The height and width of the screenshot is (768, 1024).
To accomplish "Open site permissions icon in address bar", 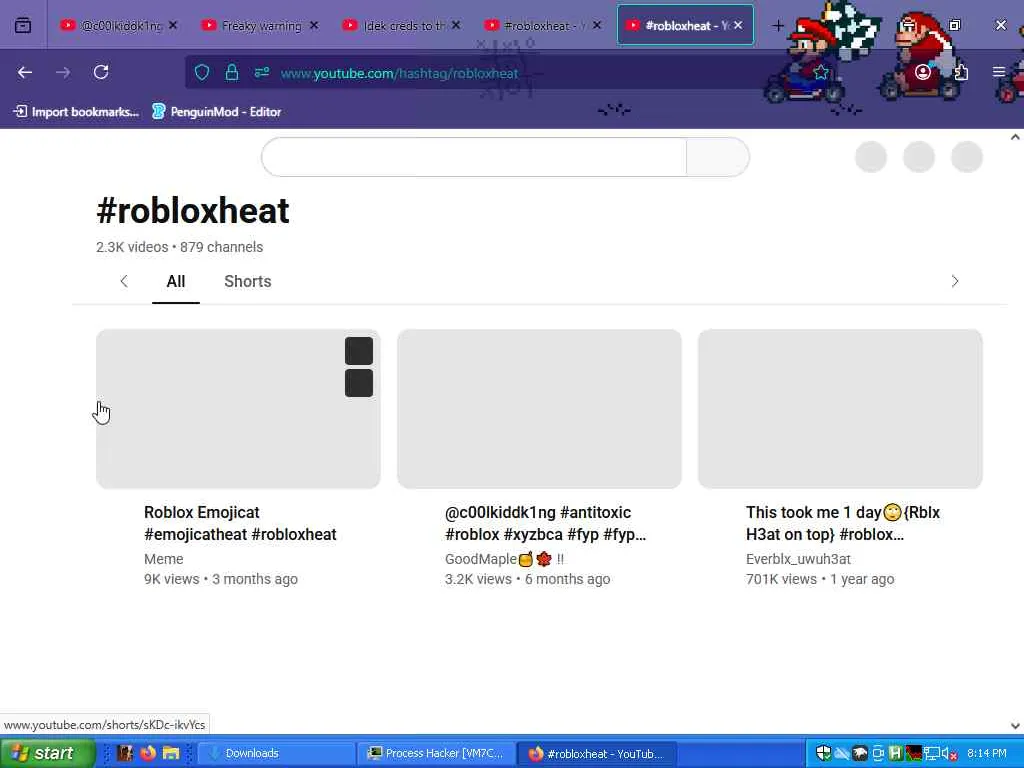I will click(x=261, y=72).
